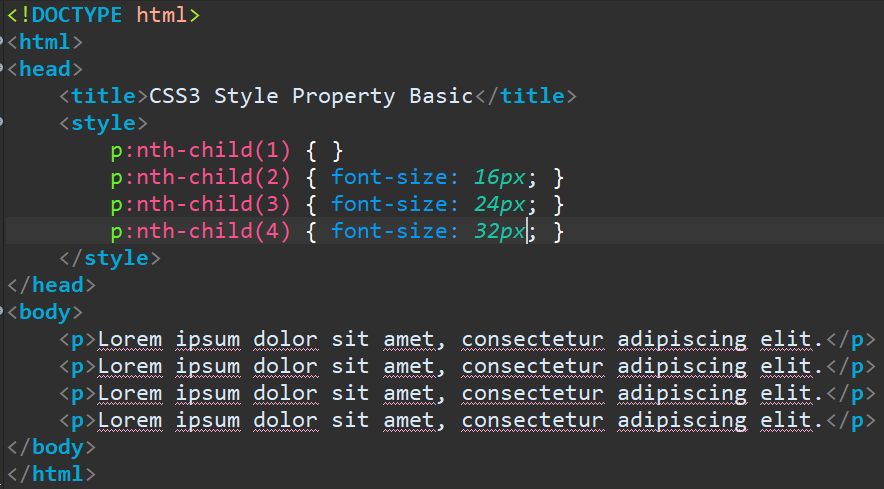Click the p:nth-child(3) selector
This screenshot has width=884, height=489.
pyautogui.click(x=201, y=205)
